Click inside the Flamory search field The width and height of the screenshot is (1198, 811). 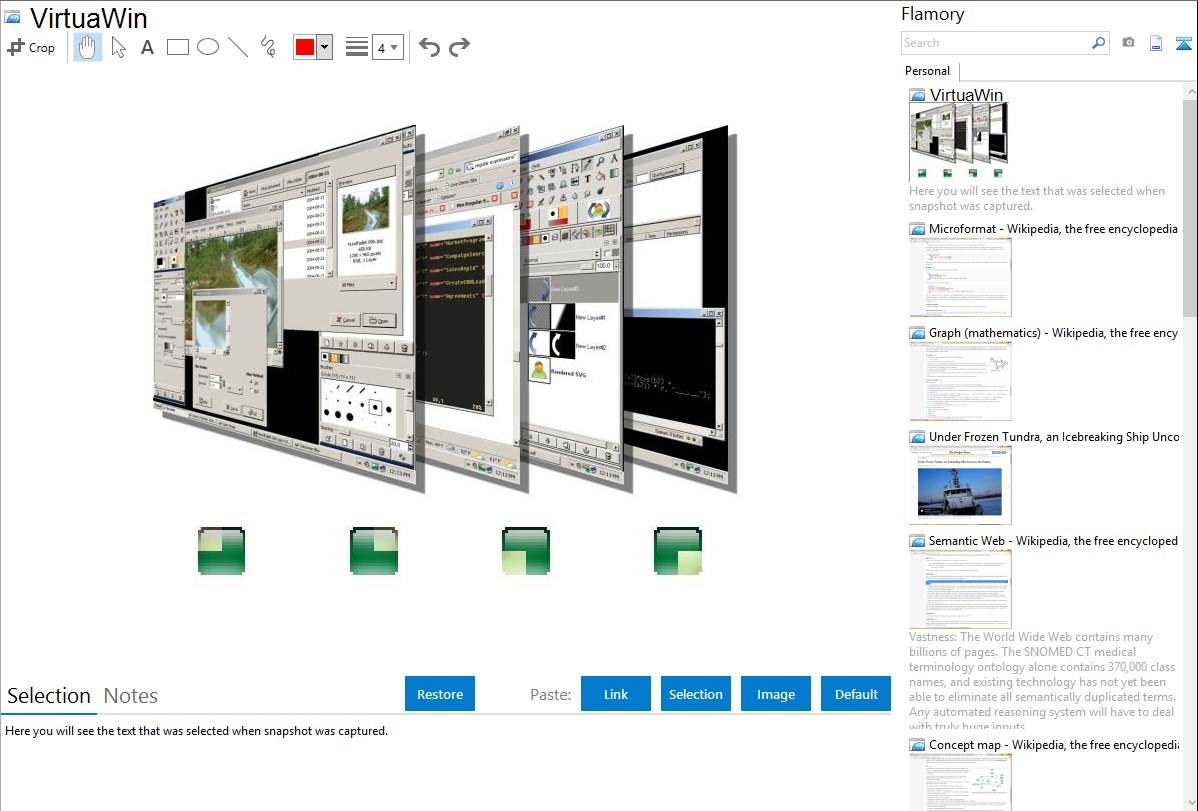click(995, 43)
